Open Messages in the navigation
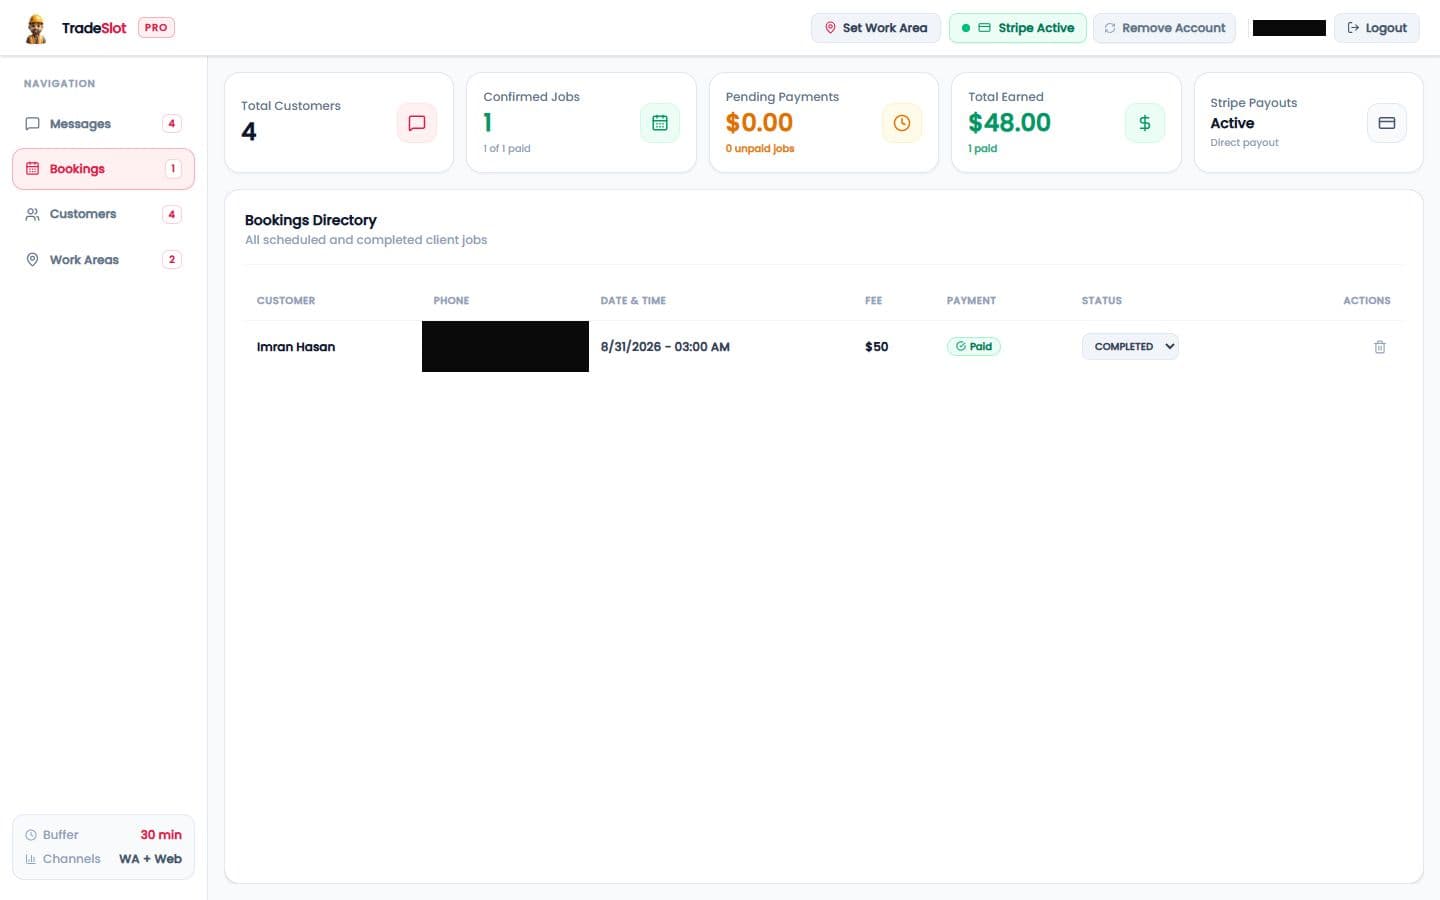Screen dimensions: 1440x900 coord(103,124)
